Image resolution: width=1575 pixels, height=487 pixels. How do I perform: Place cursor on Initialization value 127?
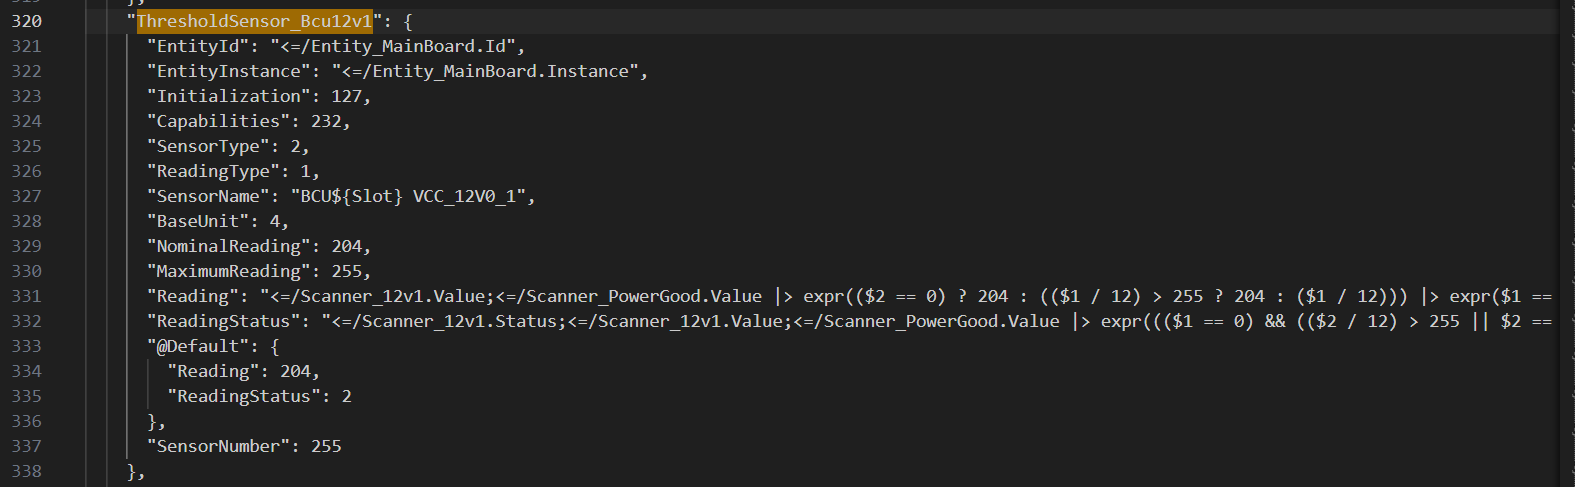tap(346, 96)
